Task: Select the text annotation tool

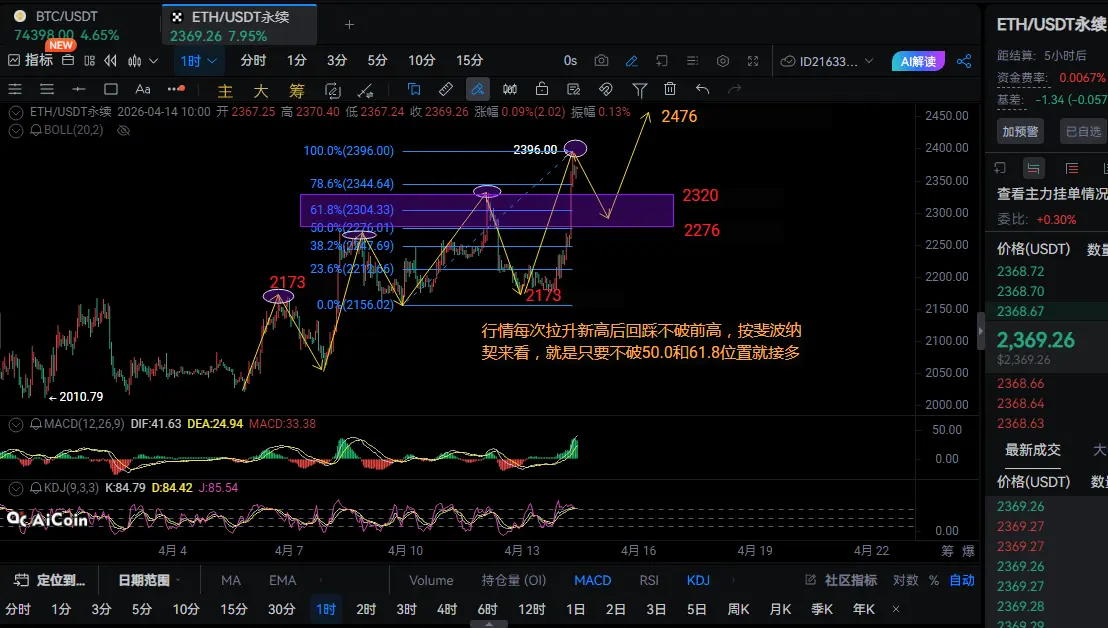Action: coord(143,89)
